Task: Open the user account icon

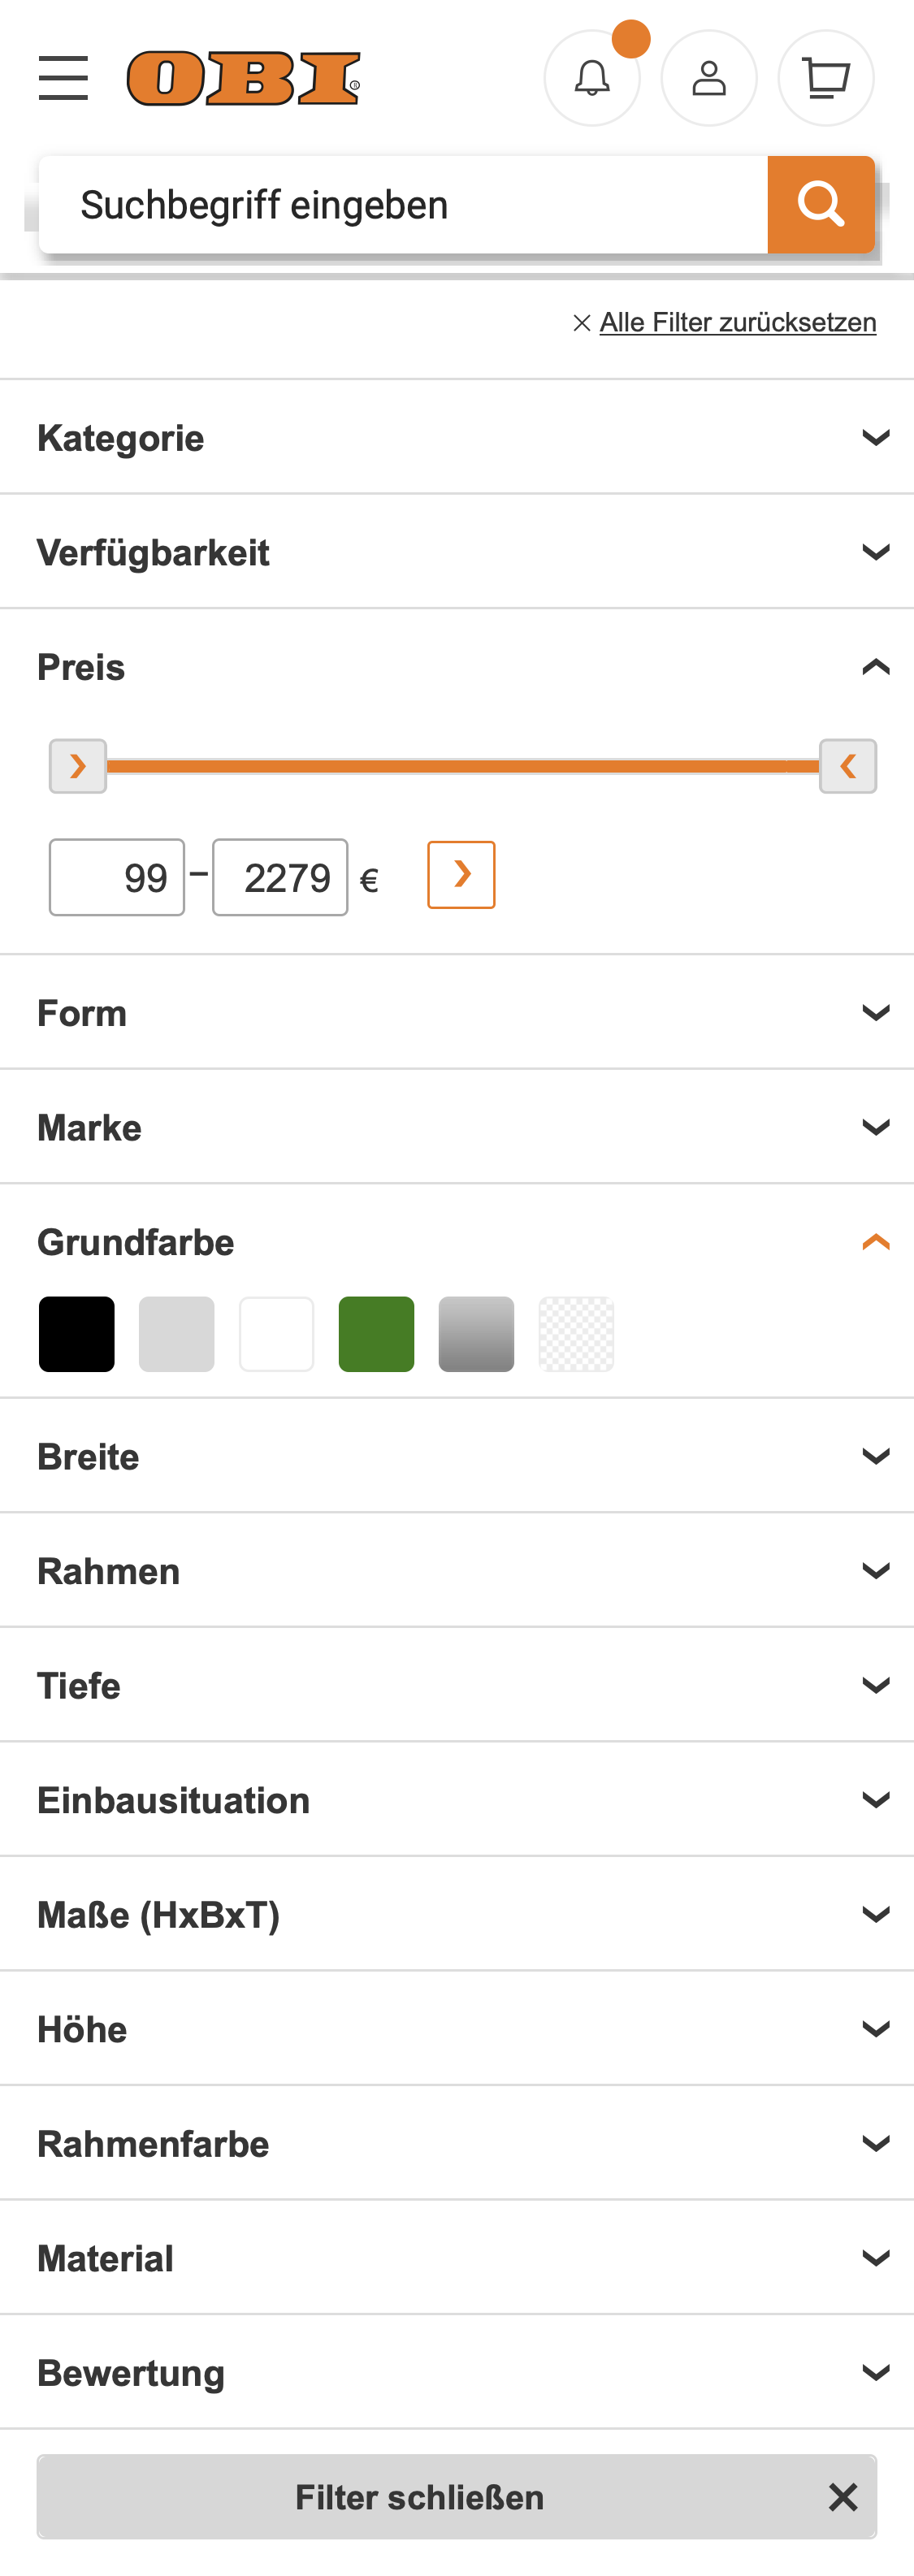Action: [708, 78]
